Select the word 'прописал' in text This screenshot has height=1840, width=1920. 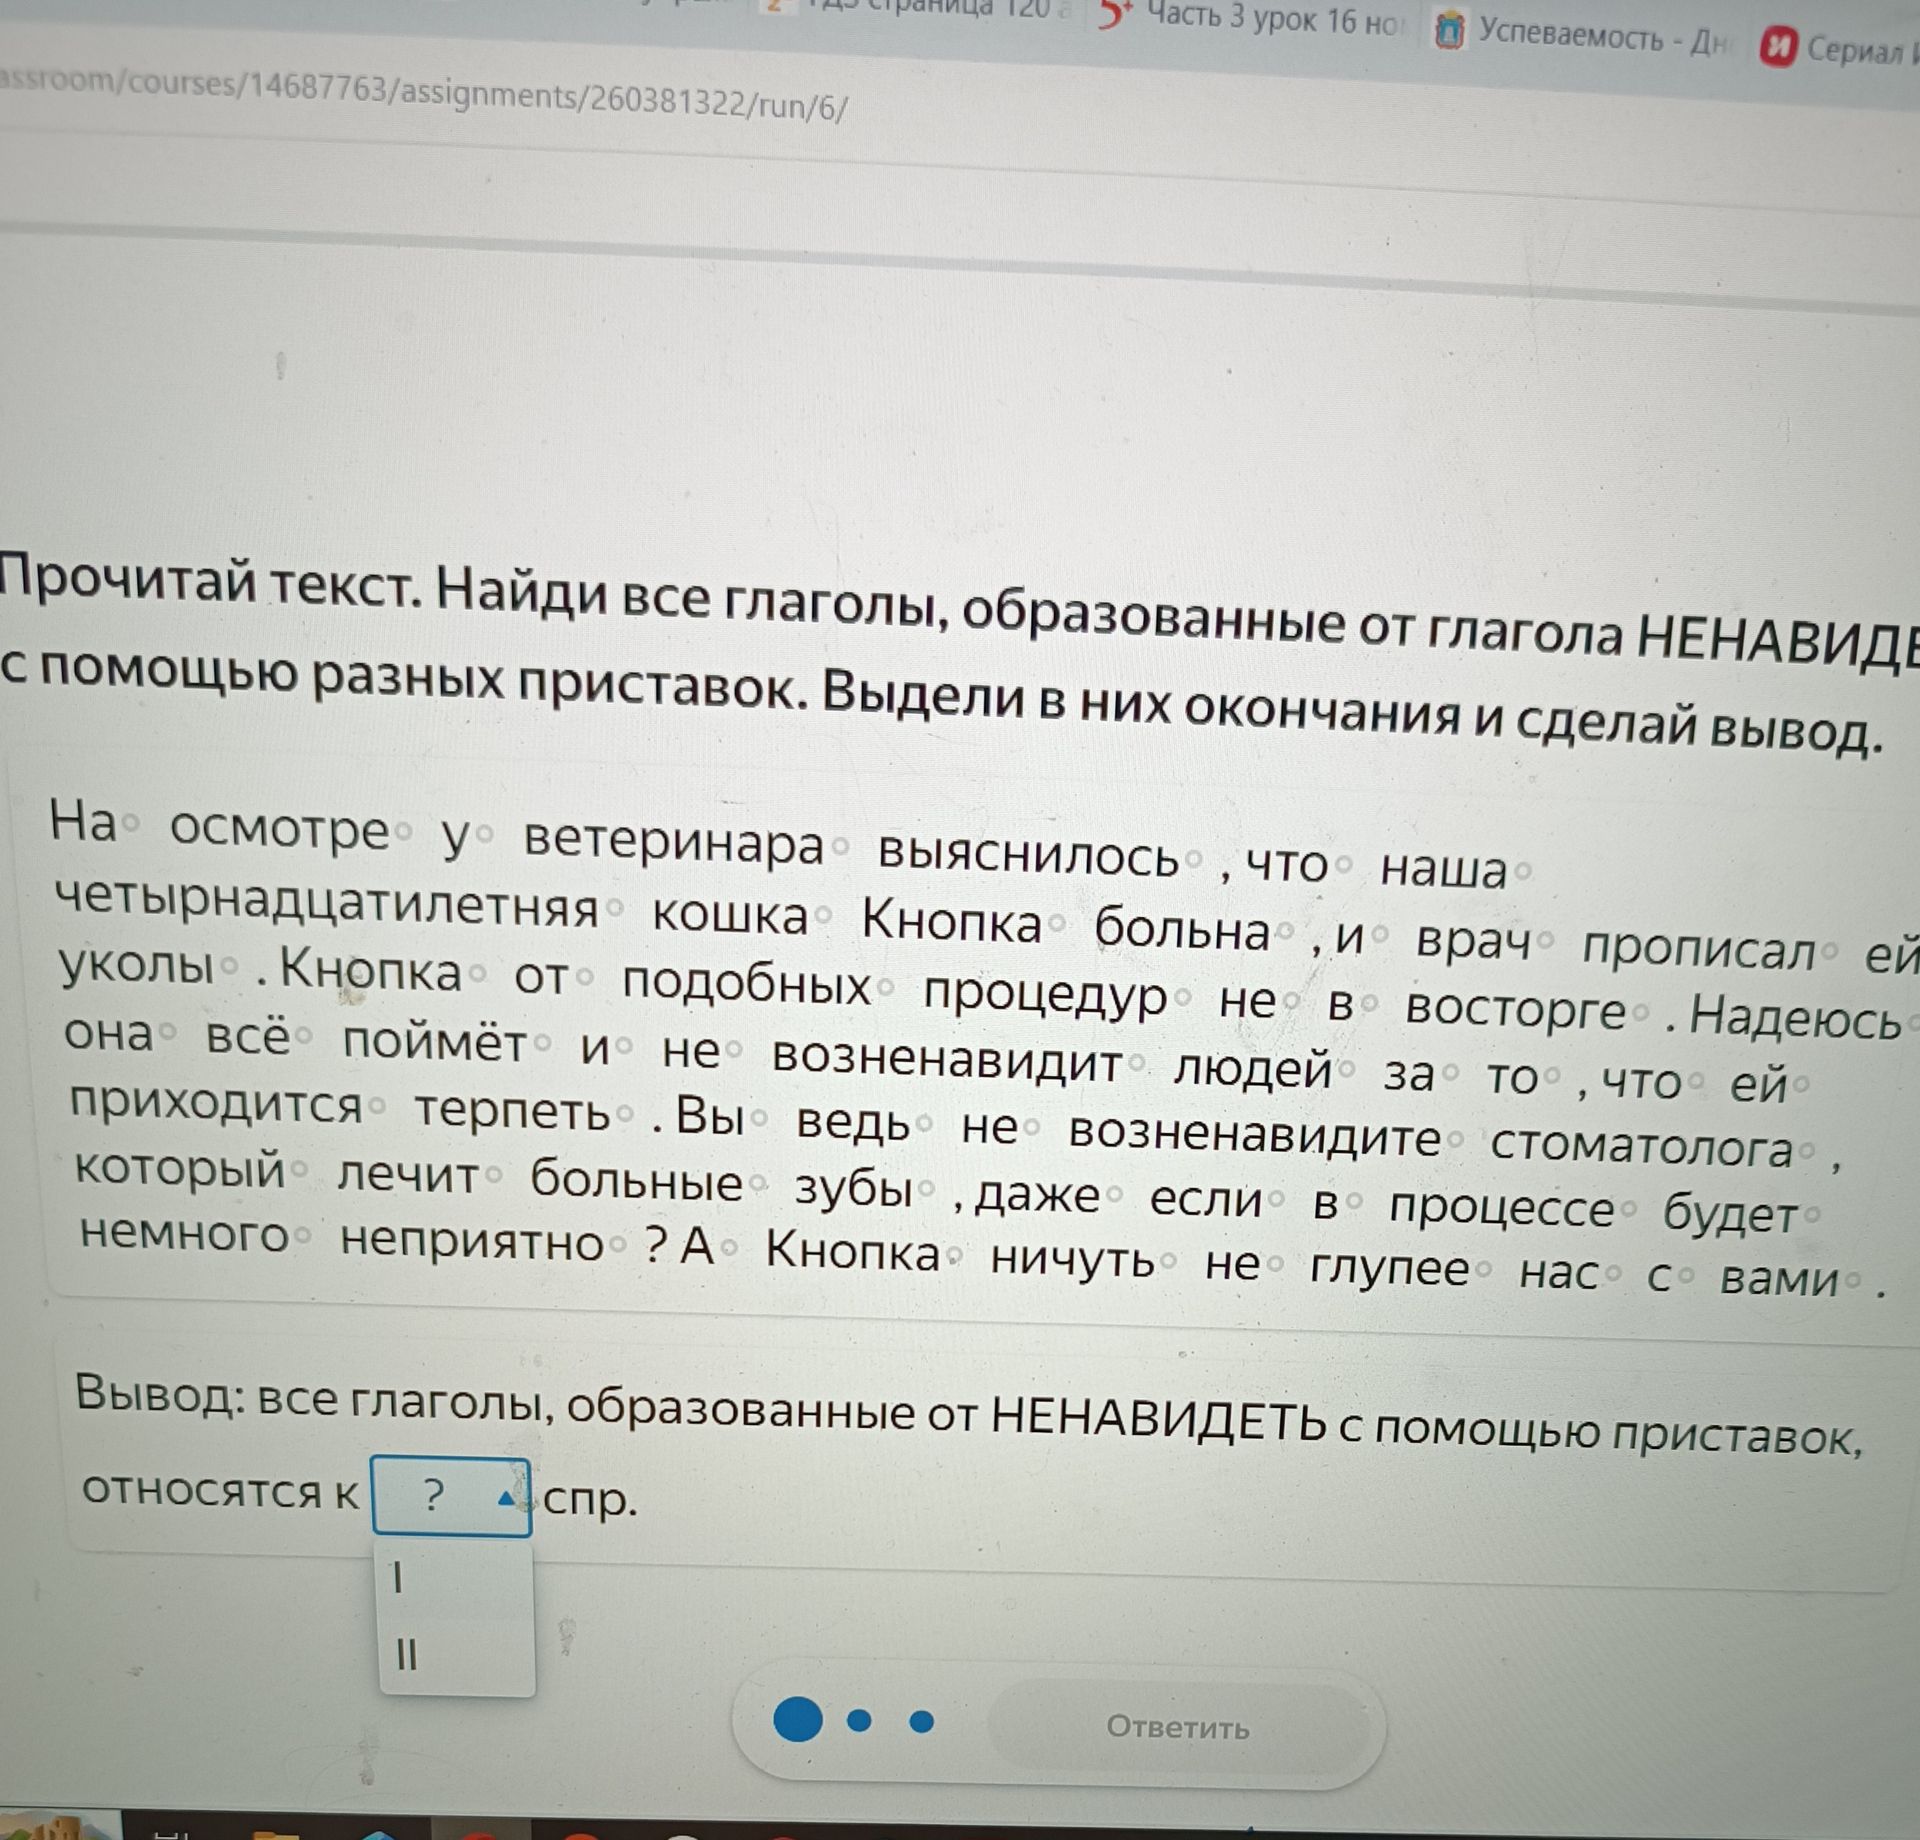coord(1698,947)
